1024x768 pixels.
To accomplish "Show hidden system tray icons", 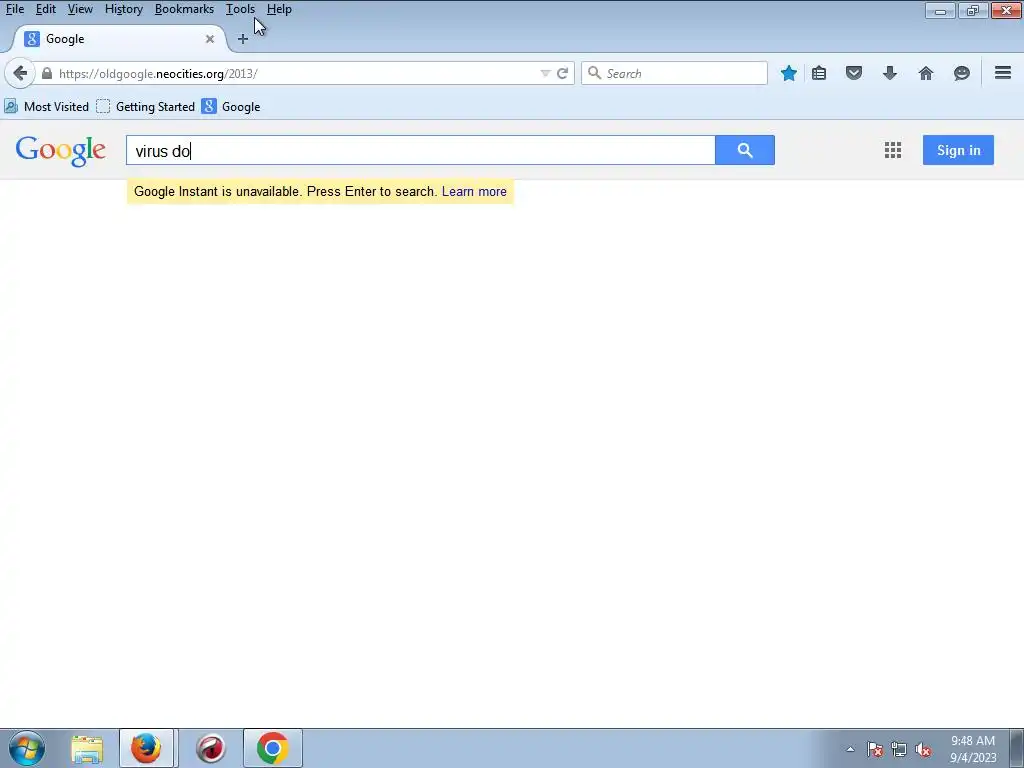I will 850,749.
